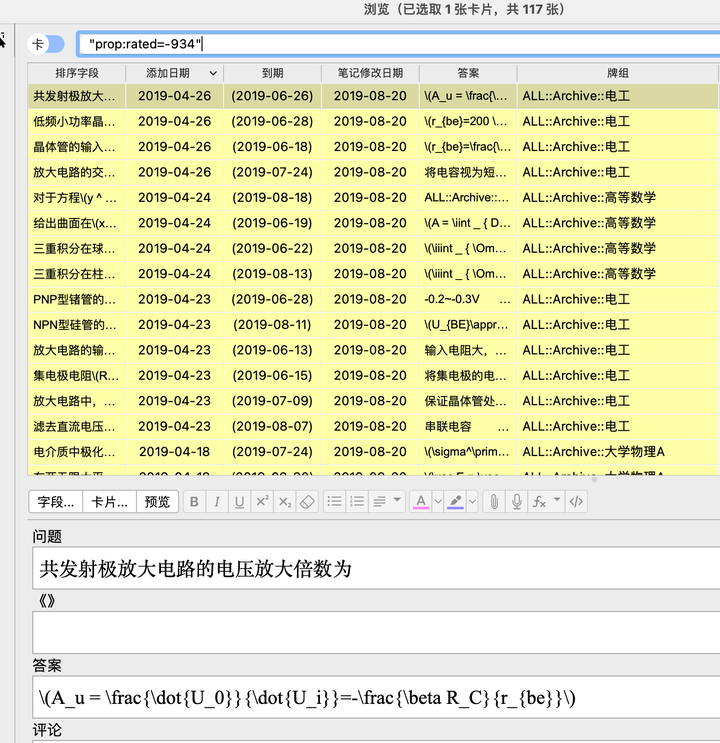The image size is (720, 743).
Task: Sort by 答案 column header
Action: pos(468,73)
